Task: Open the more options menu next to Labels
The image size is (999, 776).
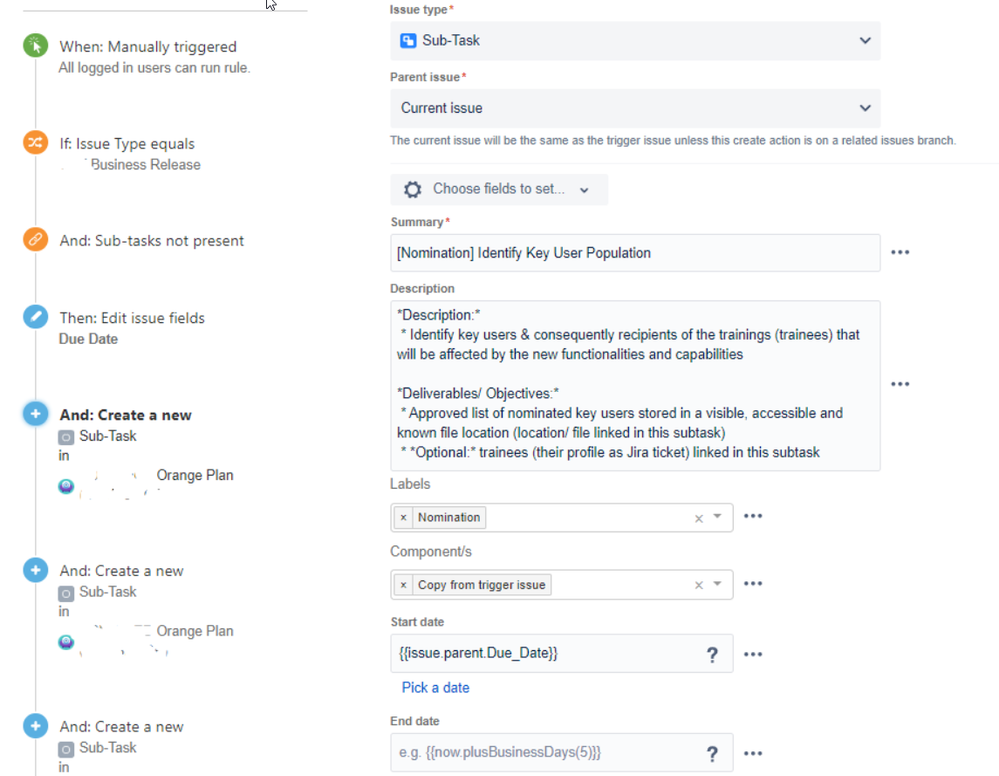Action: [x=753, y=516]
